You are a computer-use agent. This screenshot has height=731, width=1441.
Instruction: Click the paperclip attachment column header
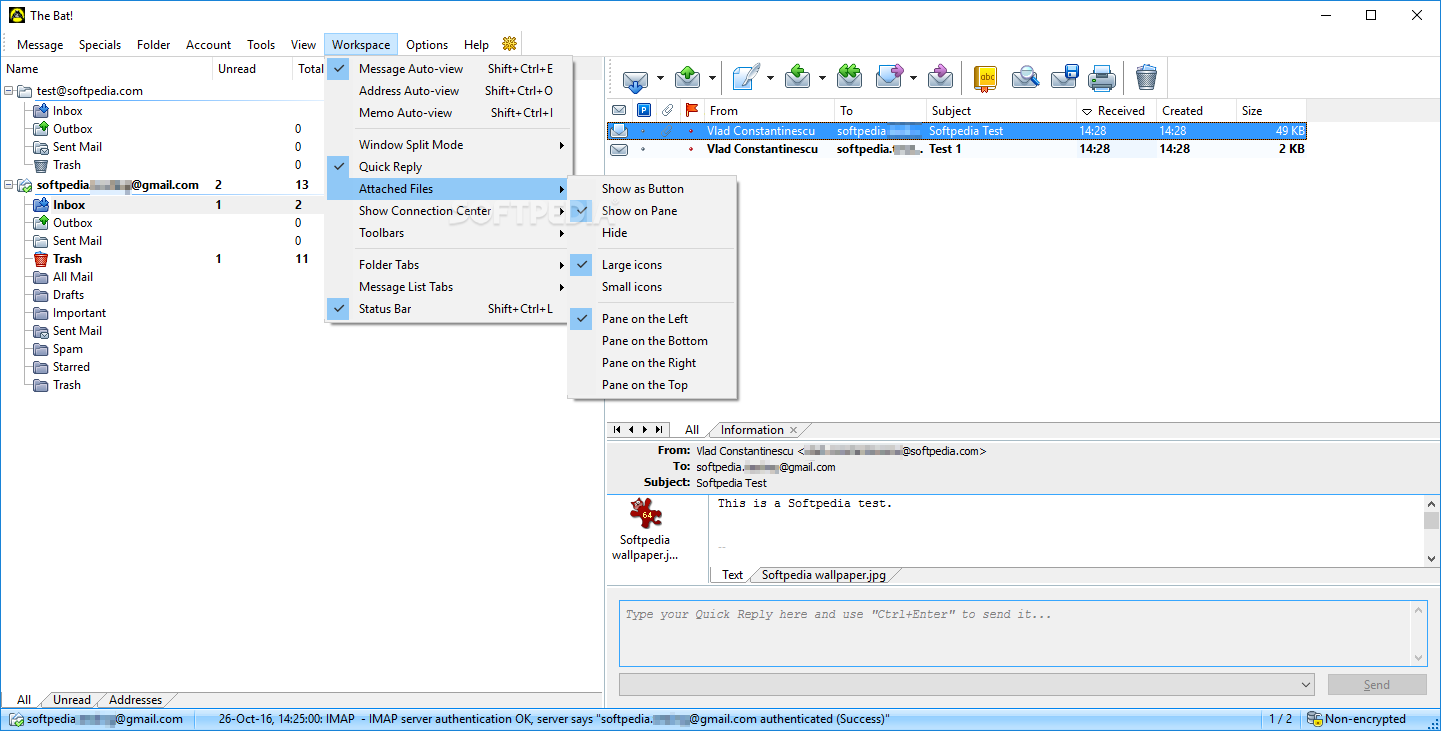tap(667, 110)
